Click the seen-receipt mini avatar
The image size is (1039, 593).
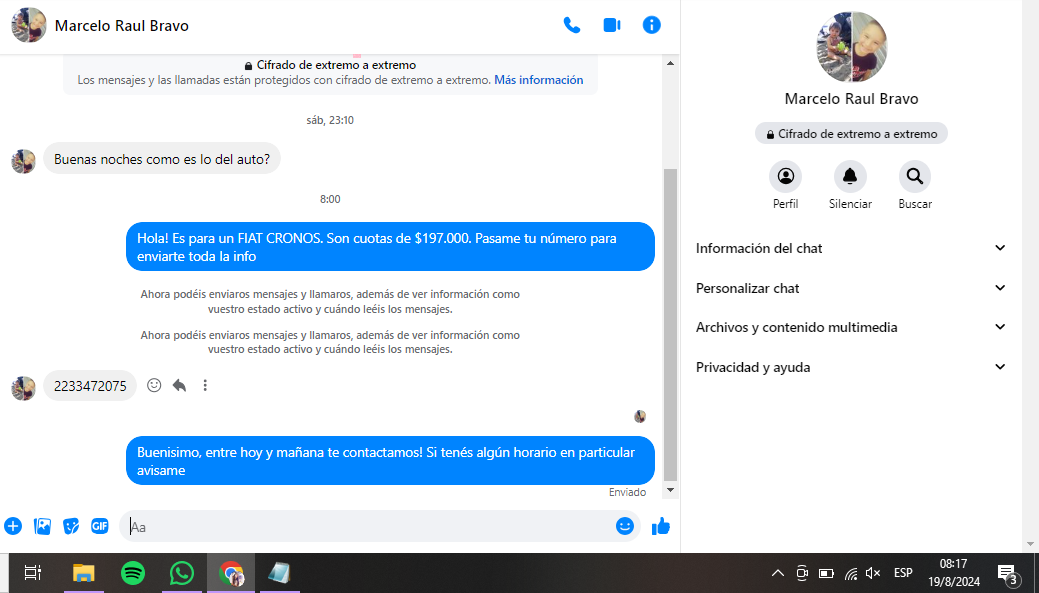pos(639,416)
